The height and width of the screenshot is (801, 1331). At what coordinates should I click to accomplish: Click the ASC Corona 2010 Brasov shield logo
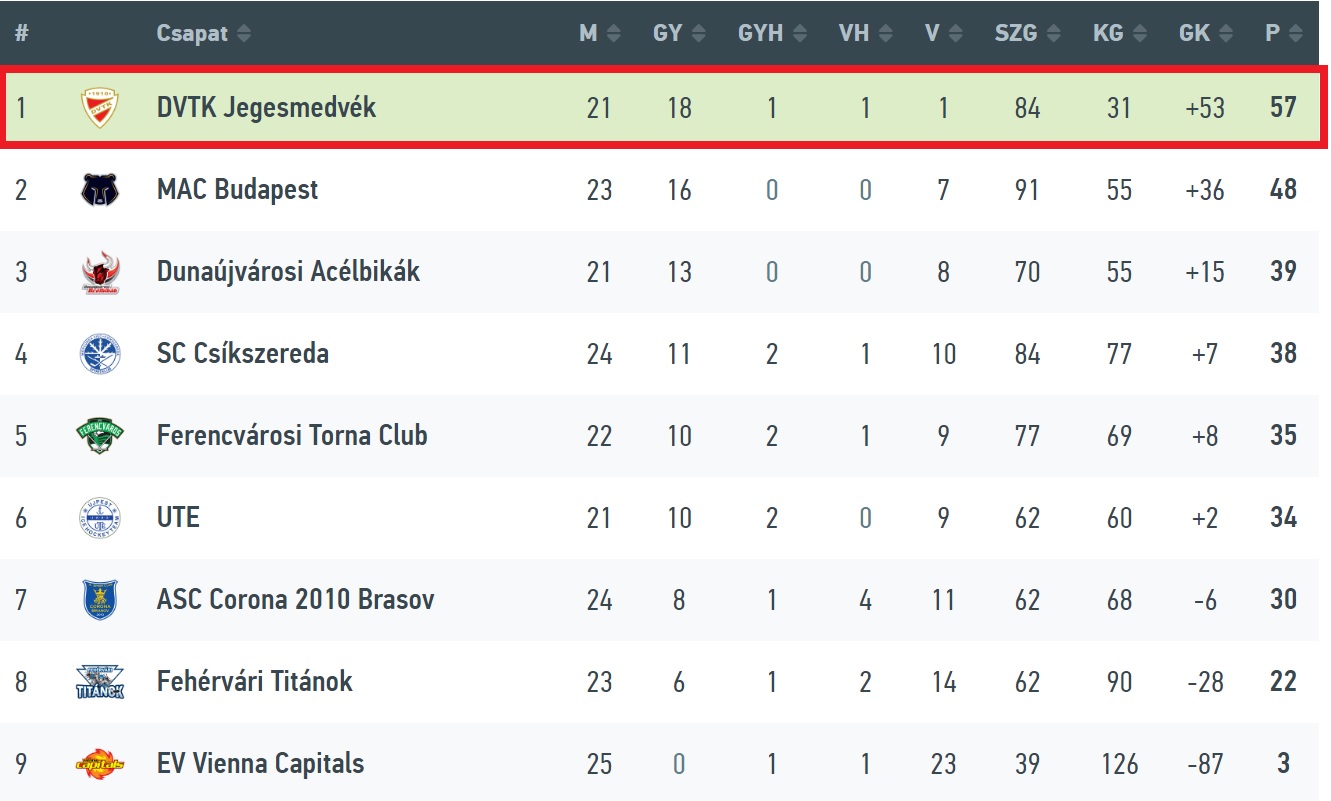coord(100,599)
